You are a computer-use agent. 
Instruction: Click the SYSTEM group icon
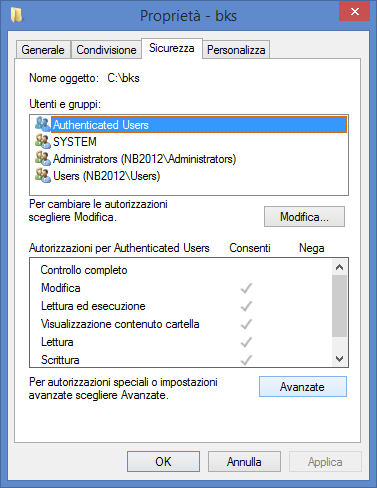click(x=43, y=141)
